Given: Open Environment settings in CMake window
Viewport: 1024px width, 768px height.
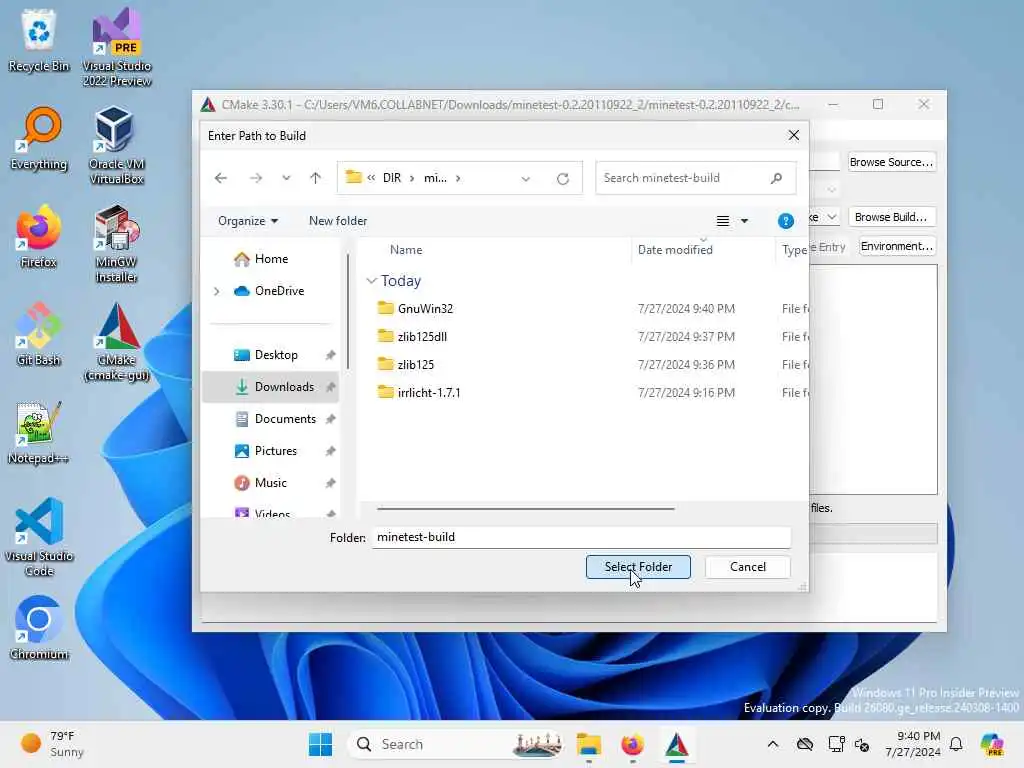Looking at the screenshot, I should pos(897,246).
